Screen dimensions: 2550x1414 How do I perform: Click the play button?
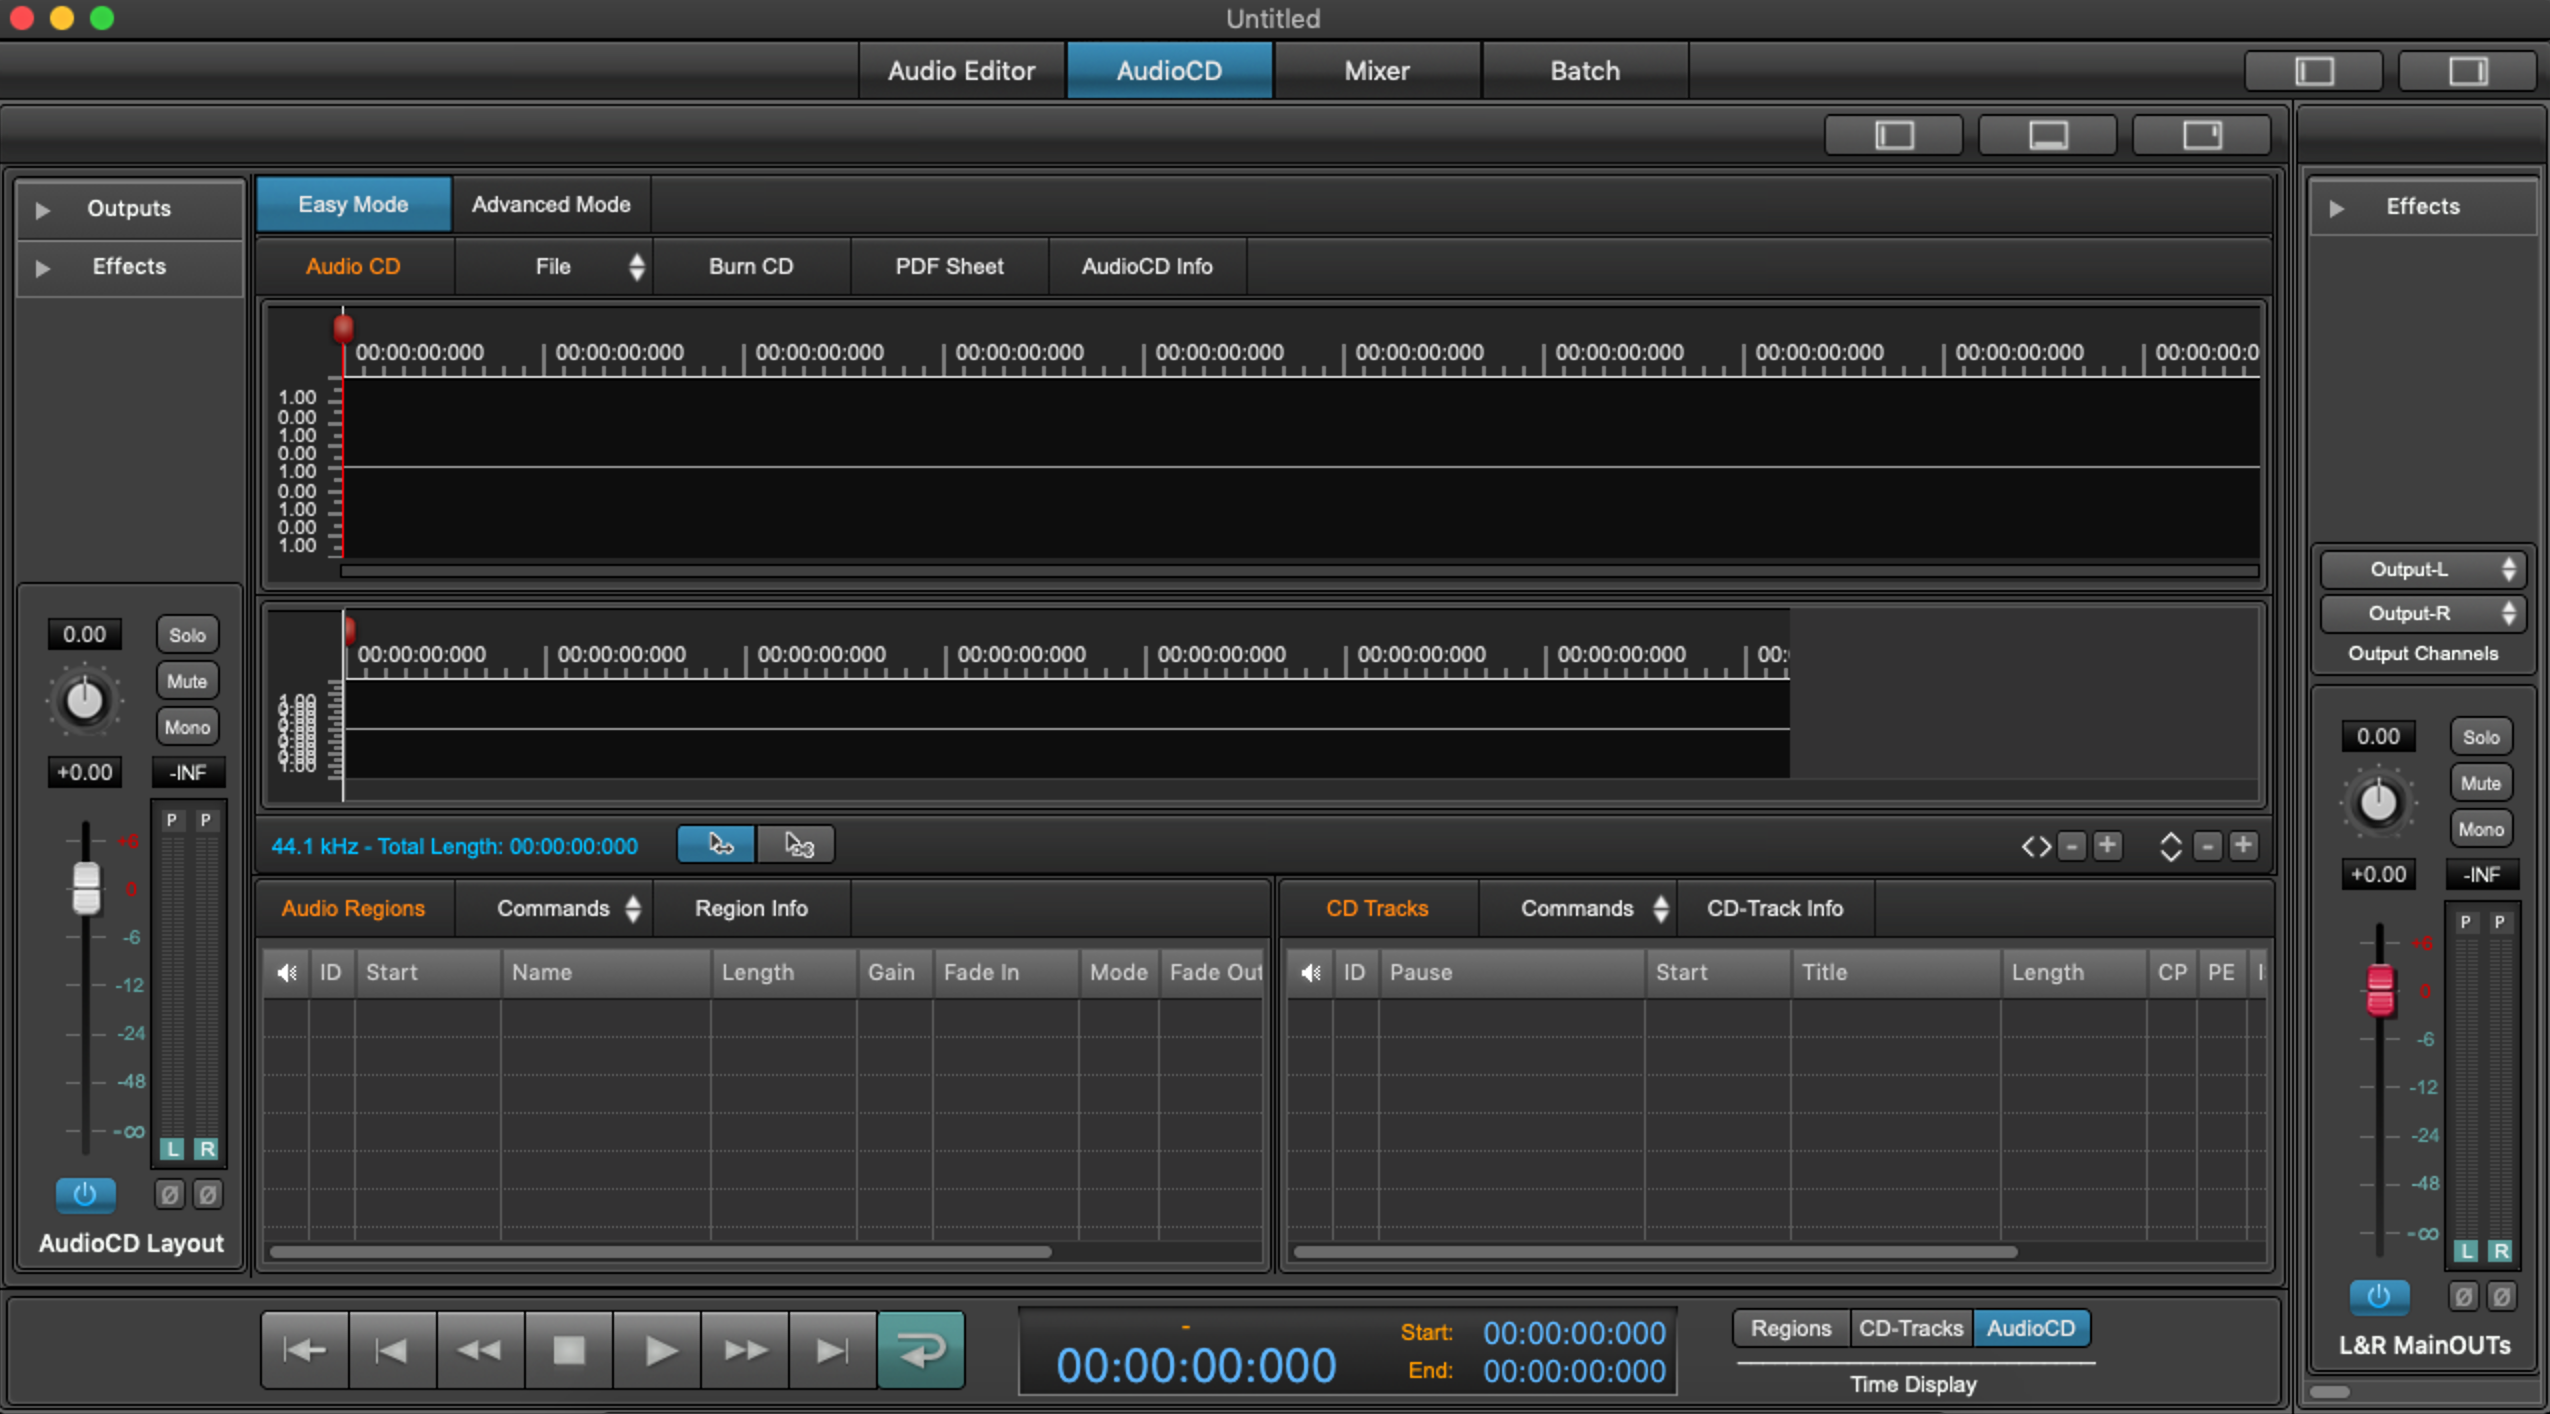(656, 1350)
